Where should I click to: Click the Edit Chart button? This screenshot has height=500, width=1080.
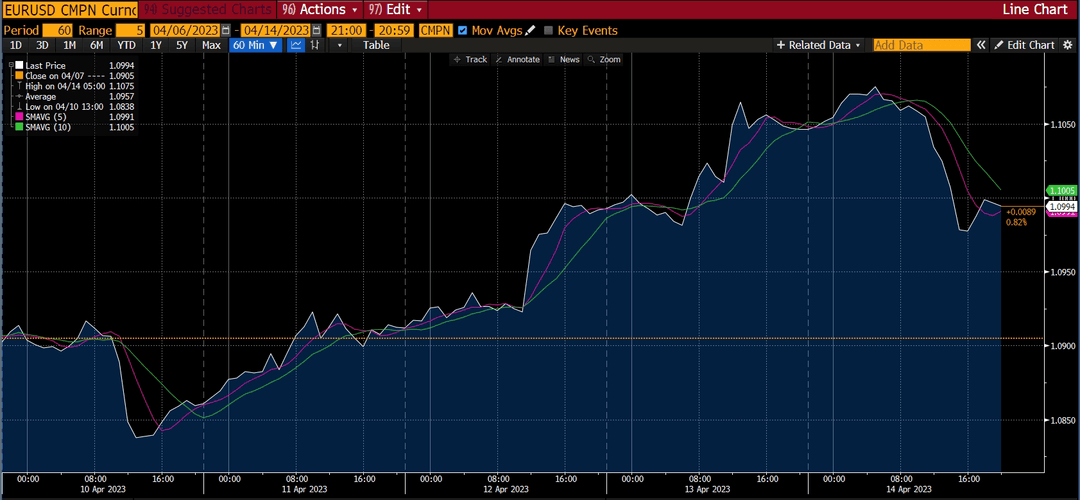pos(1025,45)
